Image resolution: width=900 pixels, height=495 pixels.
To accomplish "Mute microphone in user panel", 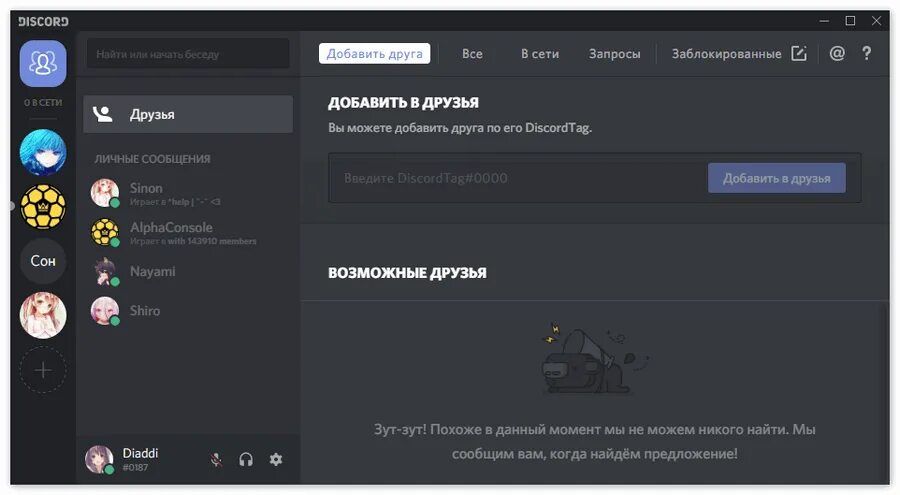I will (x=216, y=459).
